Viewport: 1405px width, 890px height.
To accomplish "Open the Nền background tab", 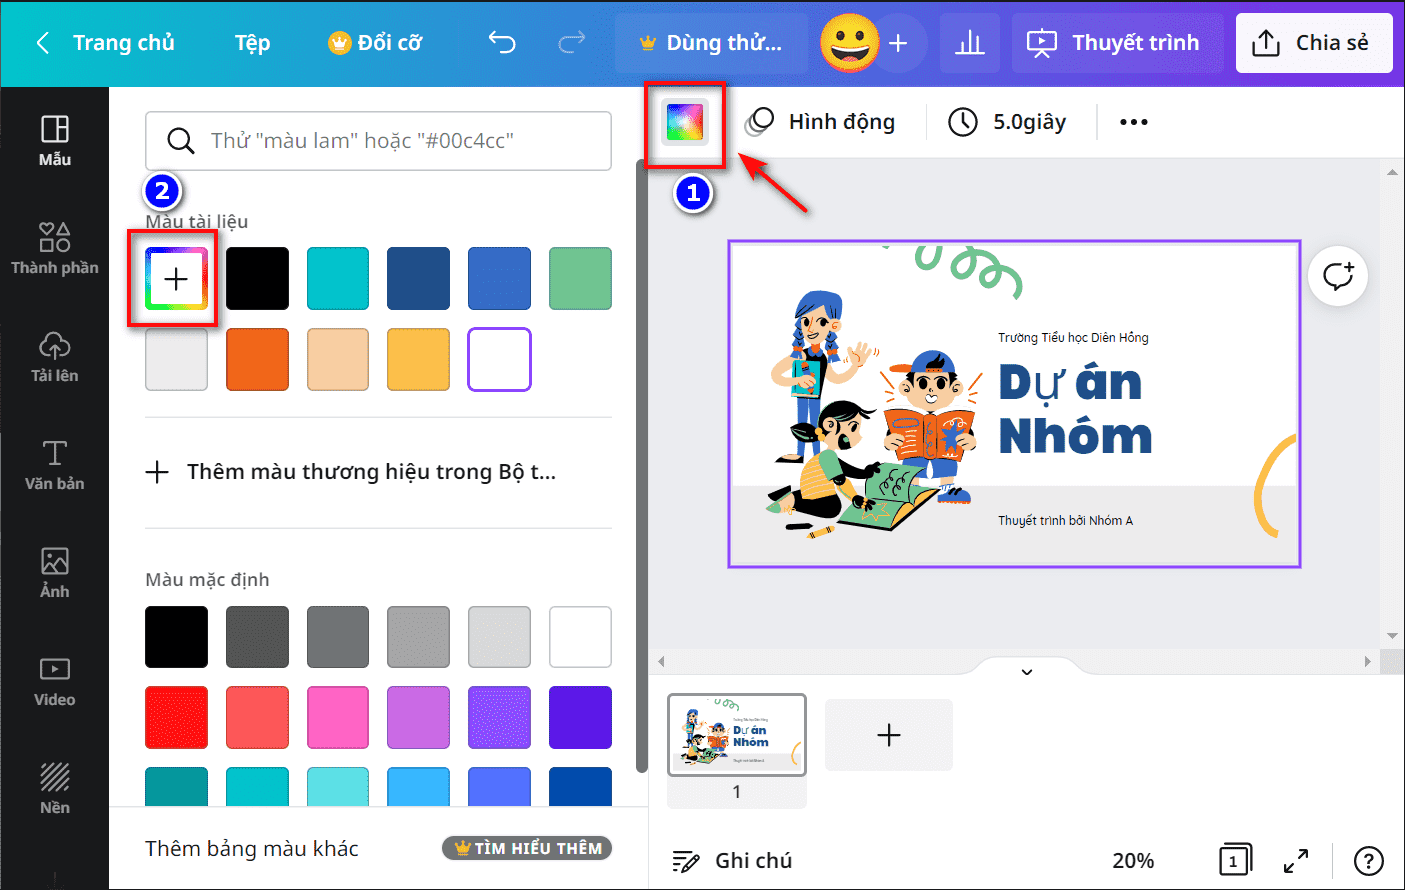I will pos(54,789).
